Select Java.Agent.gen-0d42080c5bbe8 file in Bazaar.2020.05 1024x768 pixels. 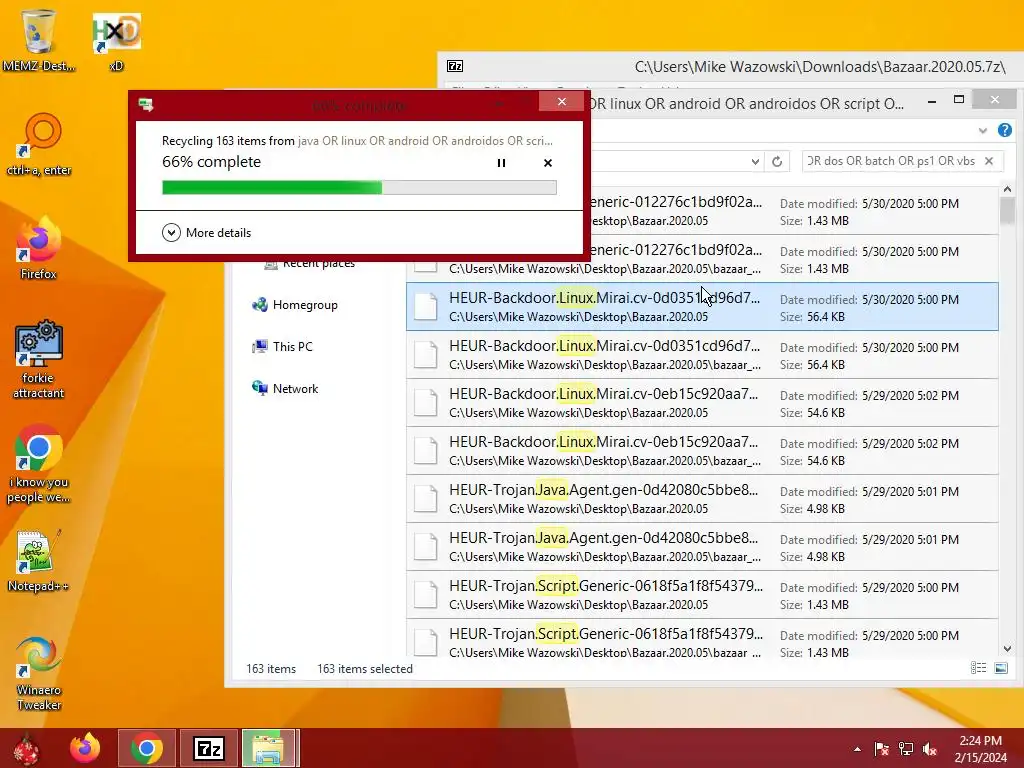(x=702, y=499)
